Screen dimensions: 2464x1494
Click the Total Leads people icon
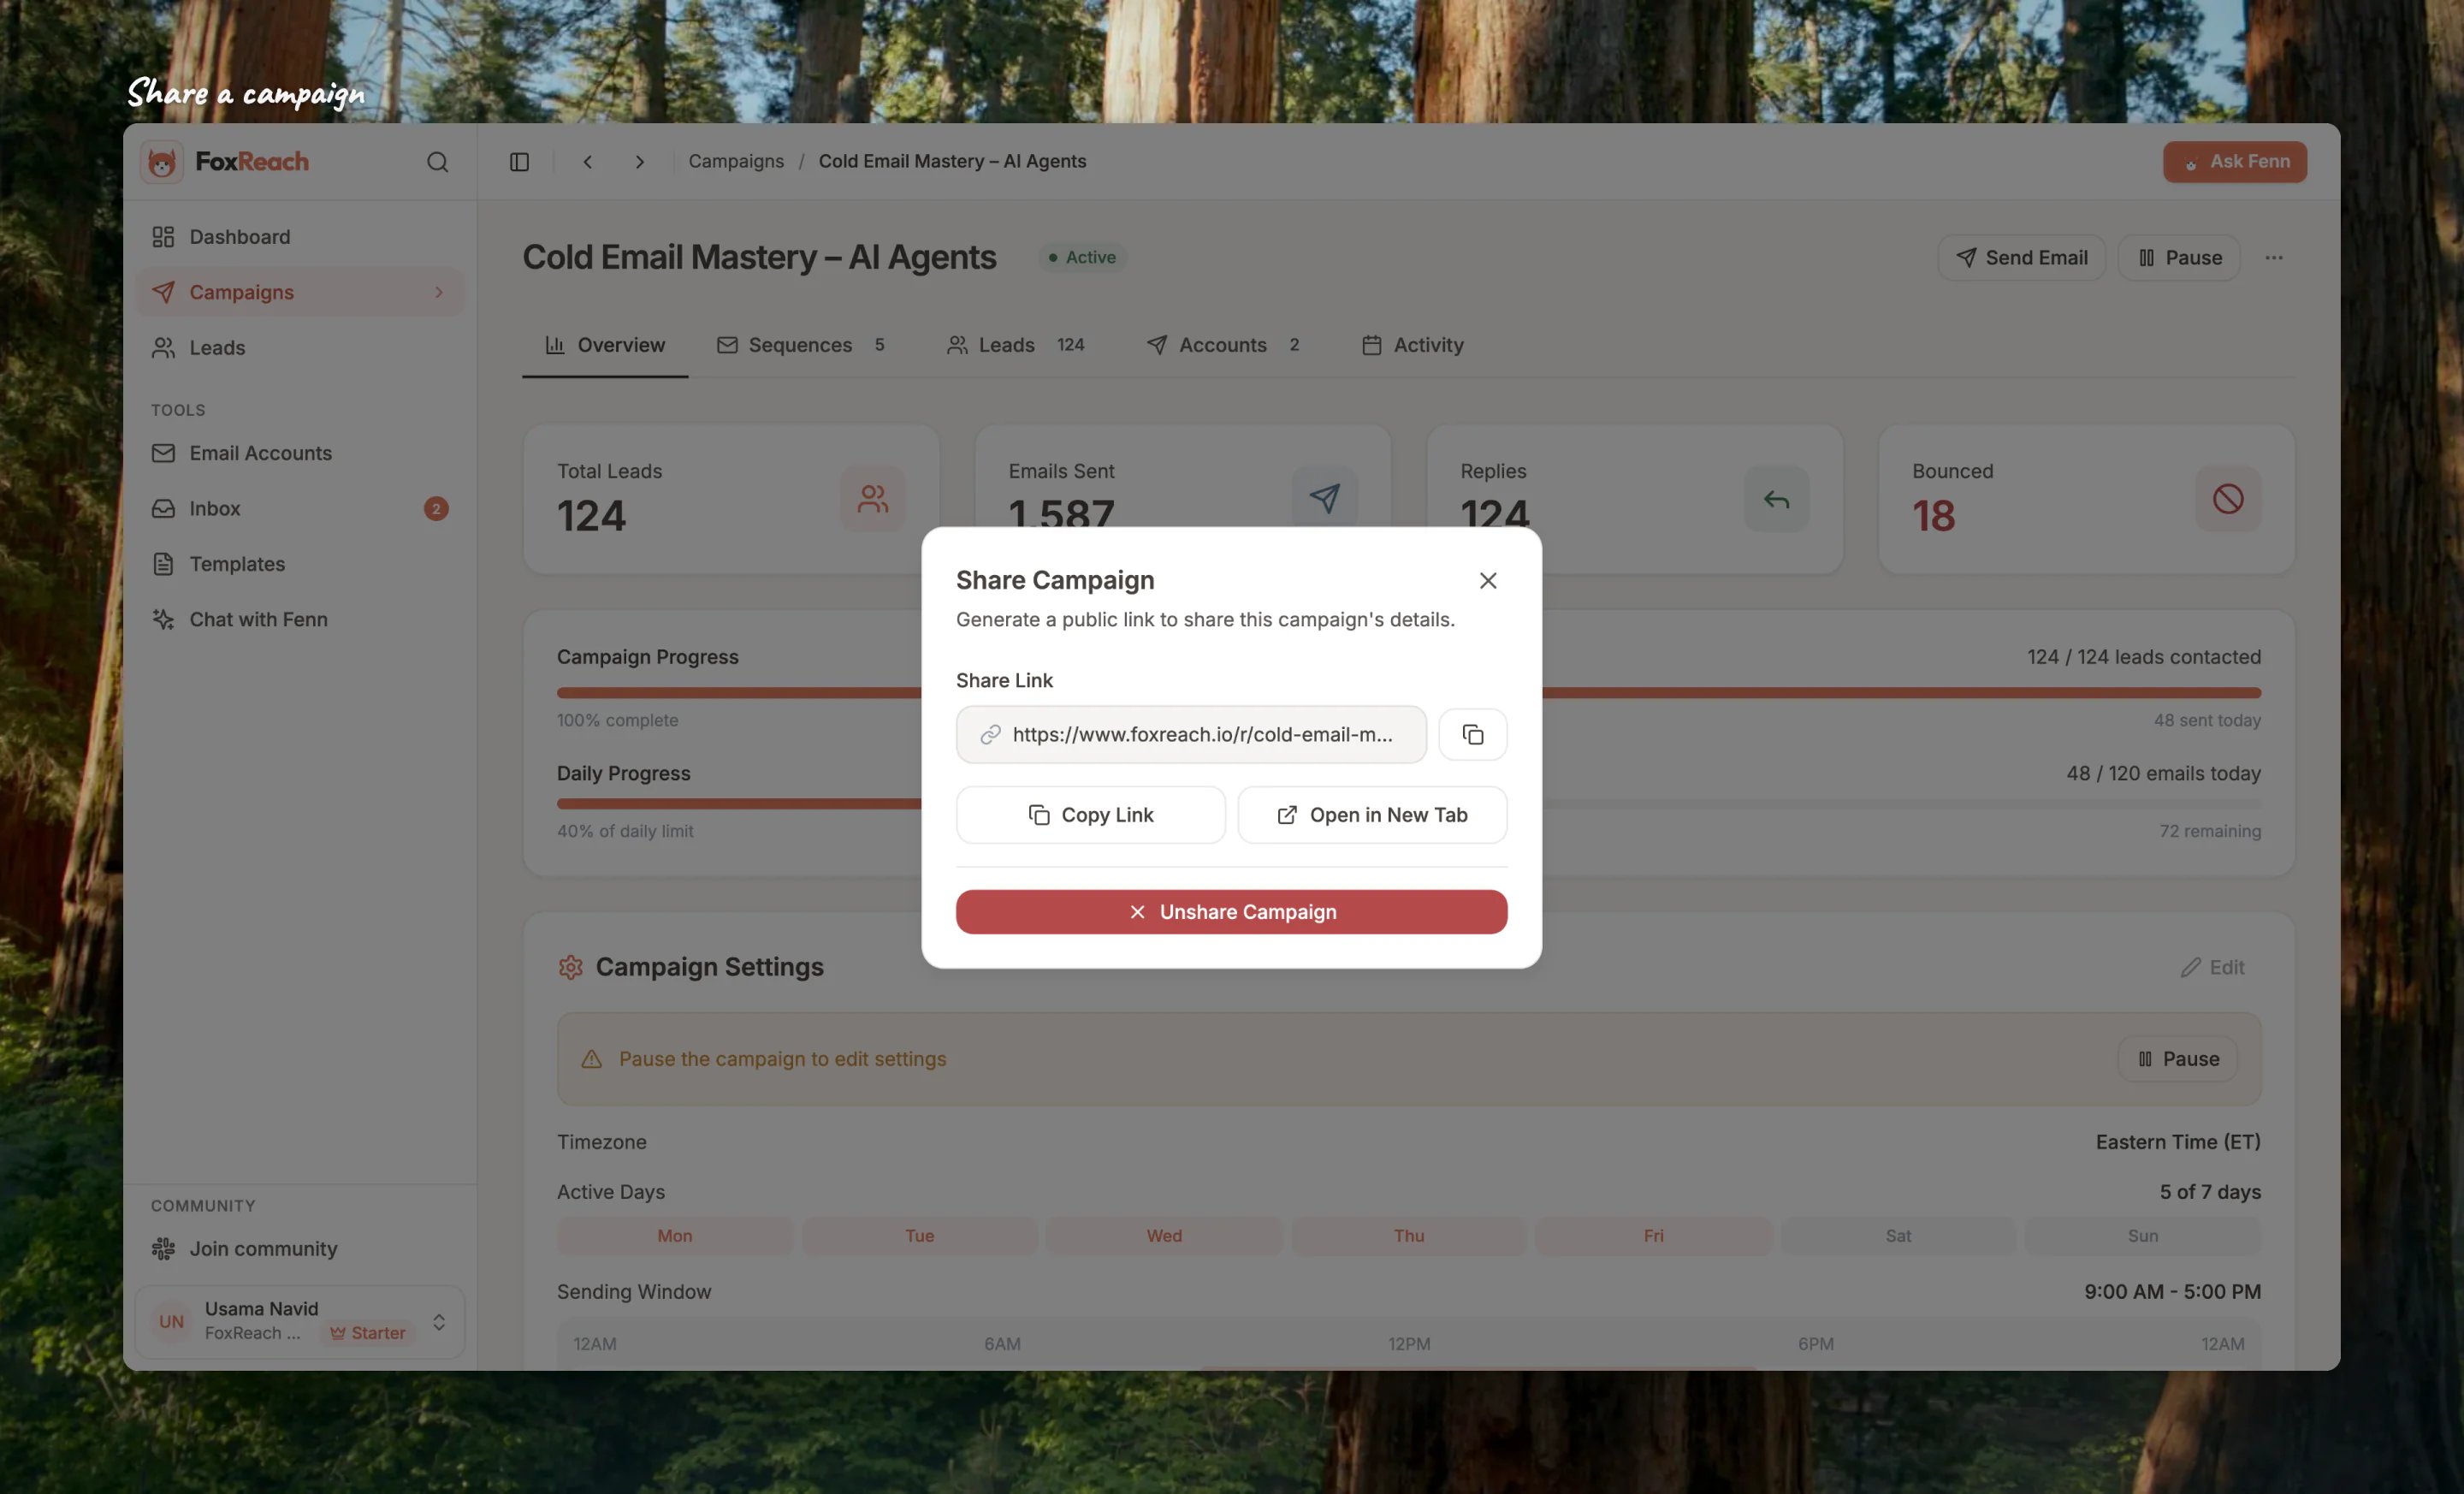point(873,499)
